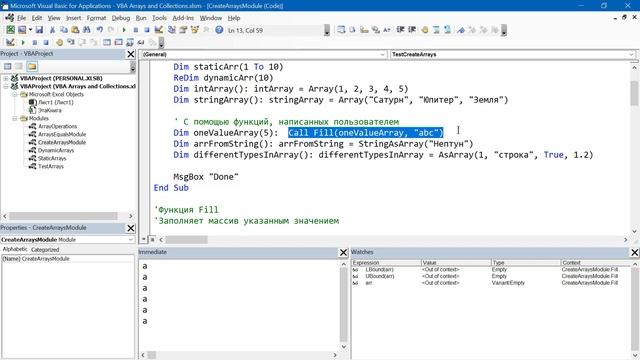
Task: Close the Project - VBAProject panel
Action: pyautogui.click(x=131, y=54)
